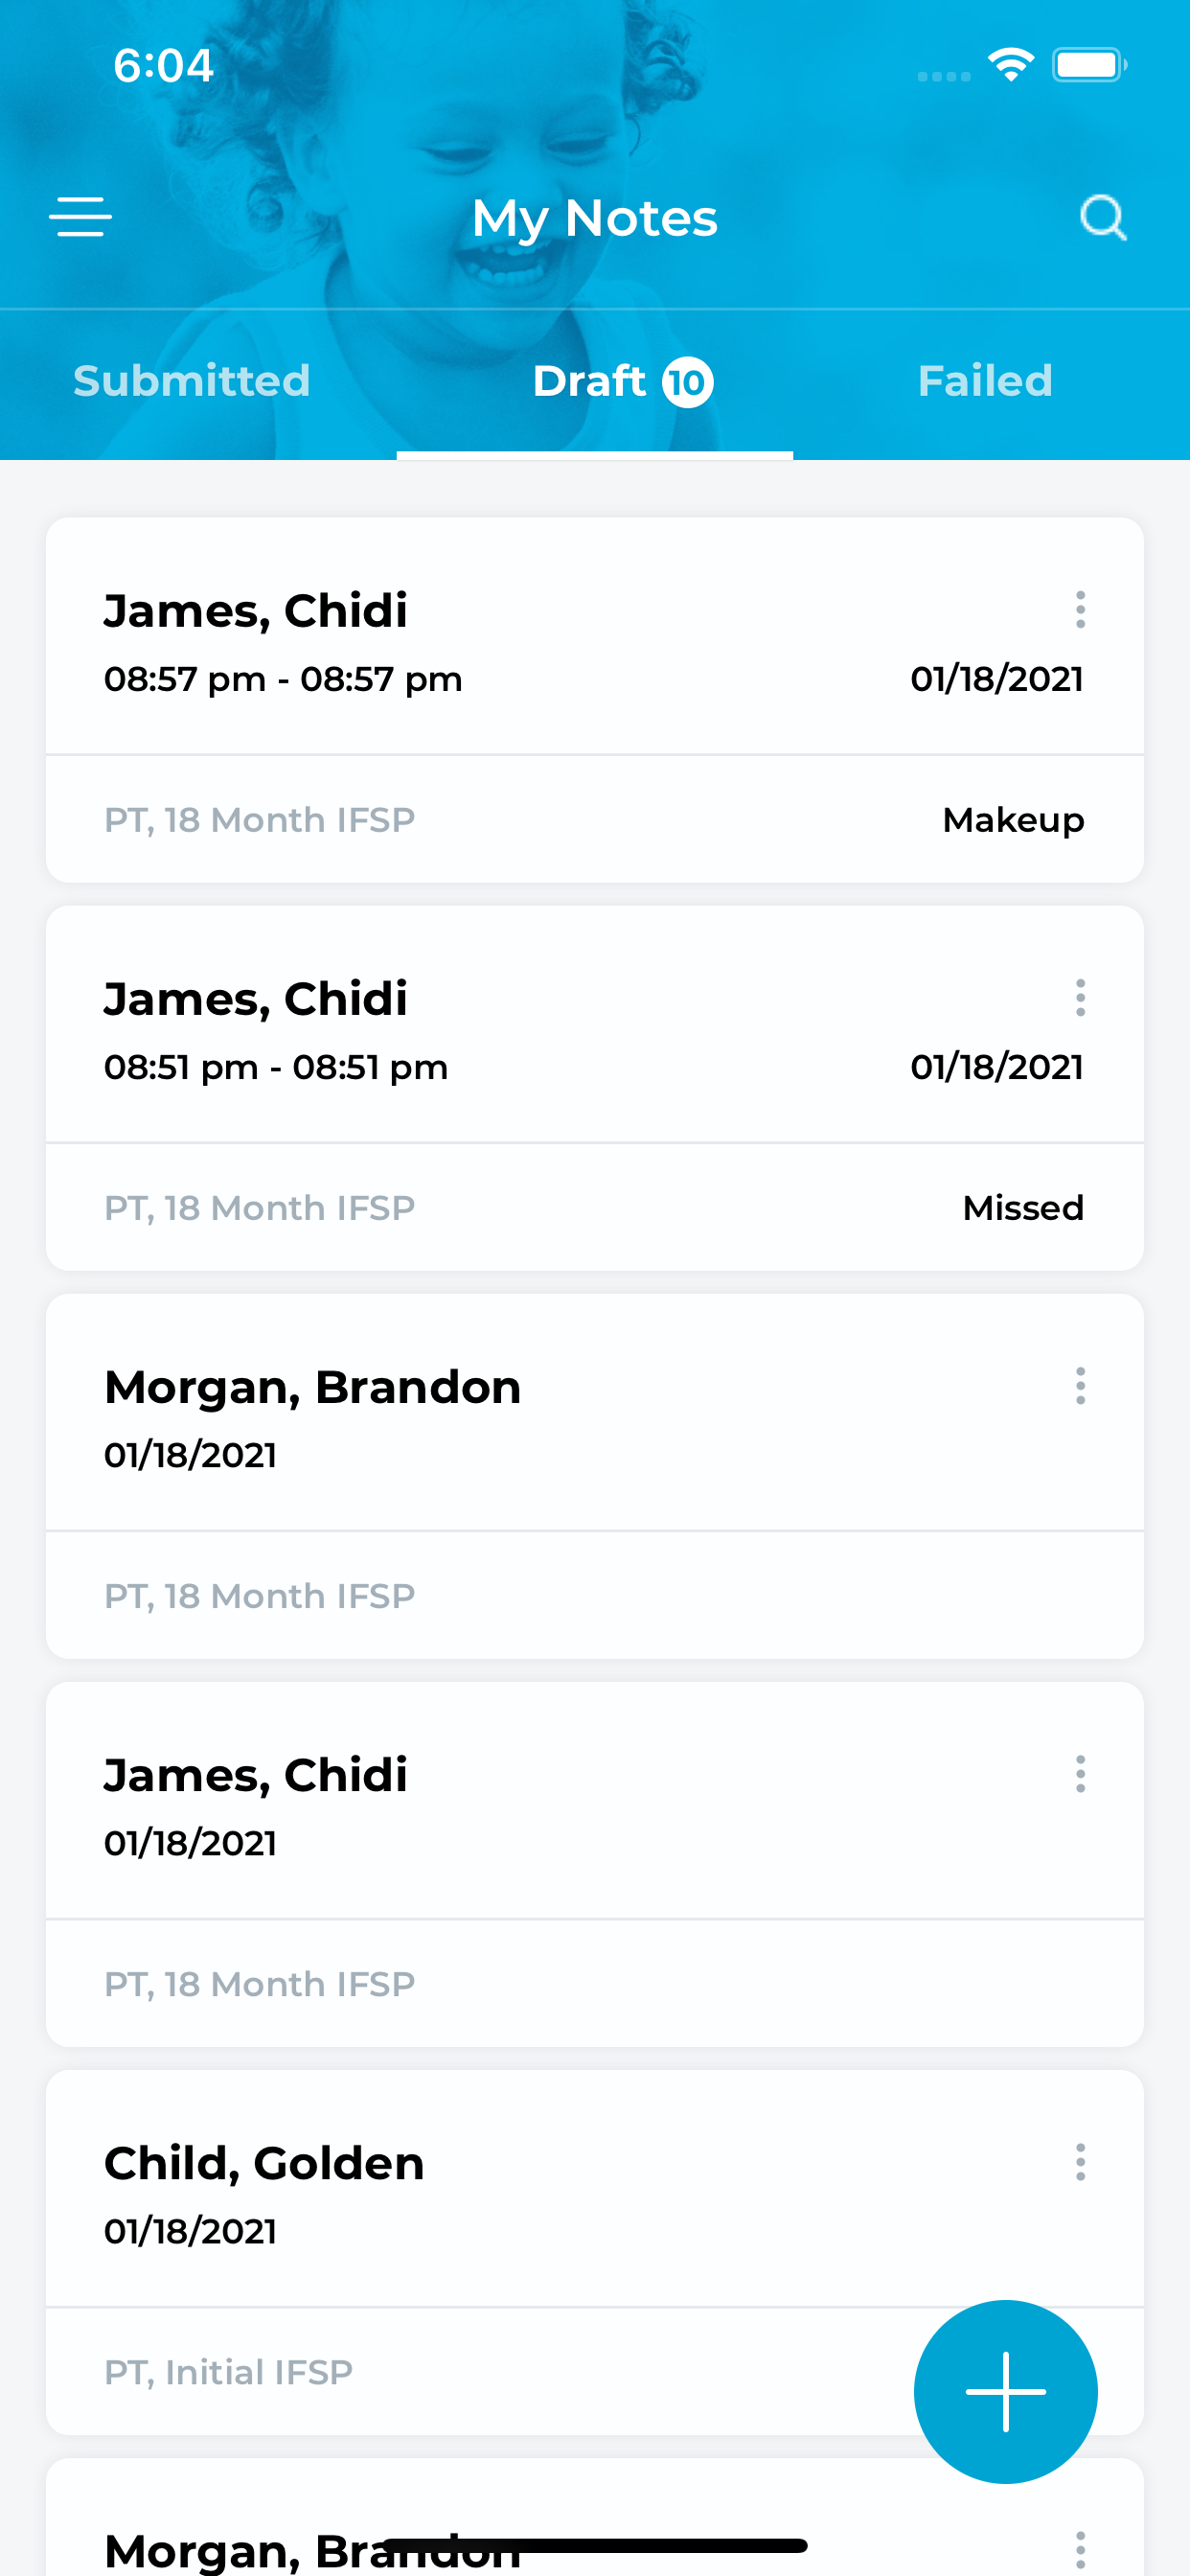Screen dimensions: 1190x2576
Task: Switch to the Submitted tab
Action: [x=192, y=381]
